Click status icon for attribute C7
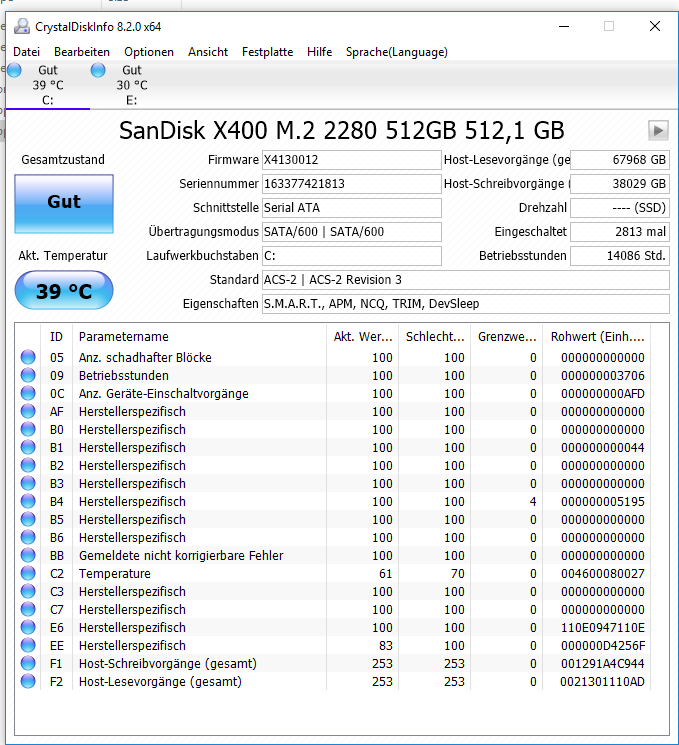The image size is (679, 745). [x=28, y=610]
